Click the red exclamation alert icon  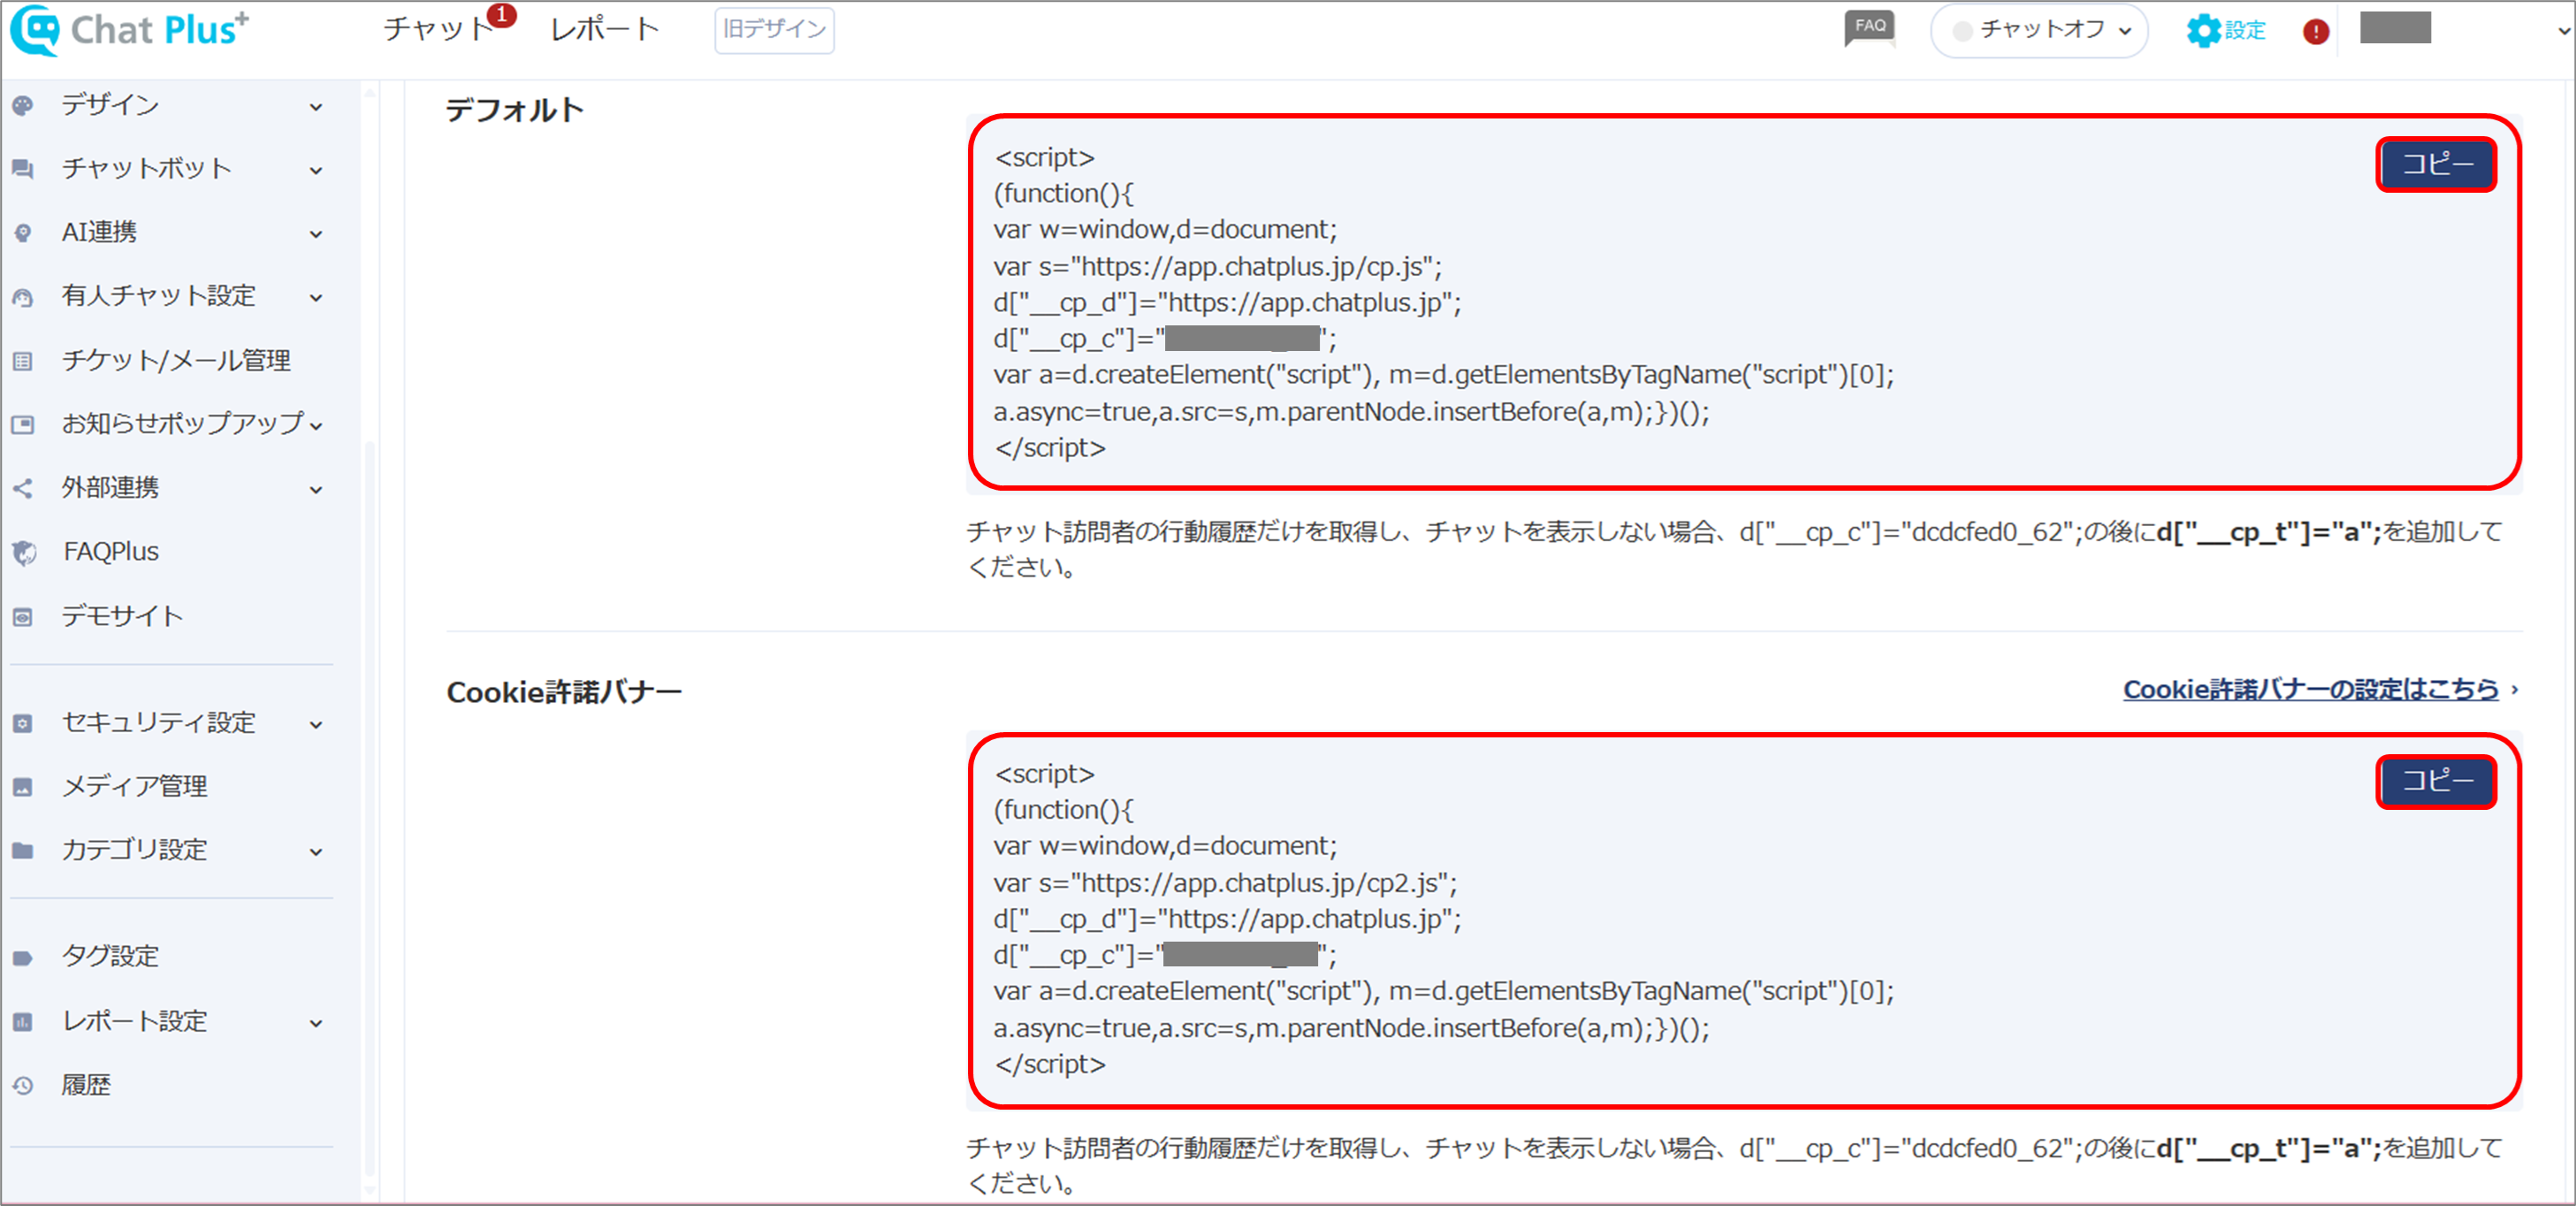coord(2316,31)
